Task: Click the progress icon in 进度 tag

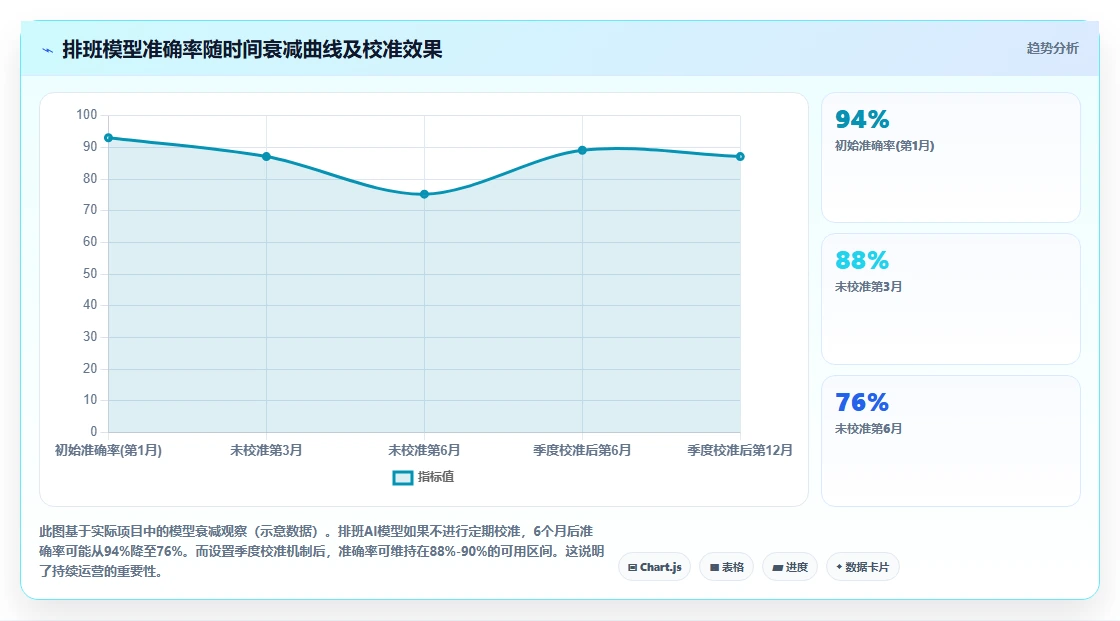Action: tap(778, 567)
